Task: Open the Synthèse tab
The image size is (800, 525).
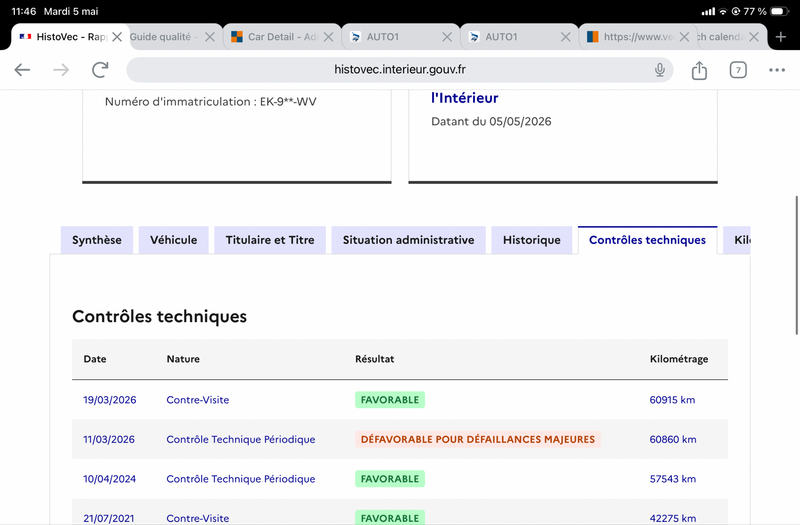Action: (x=97, y=240)
